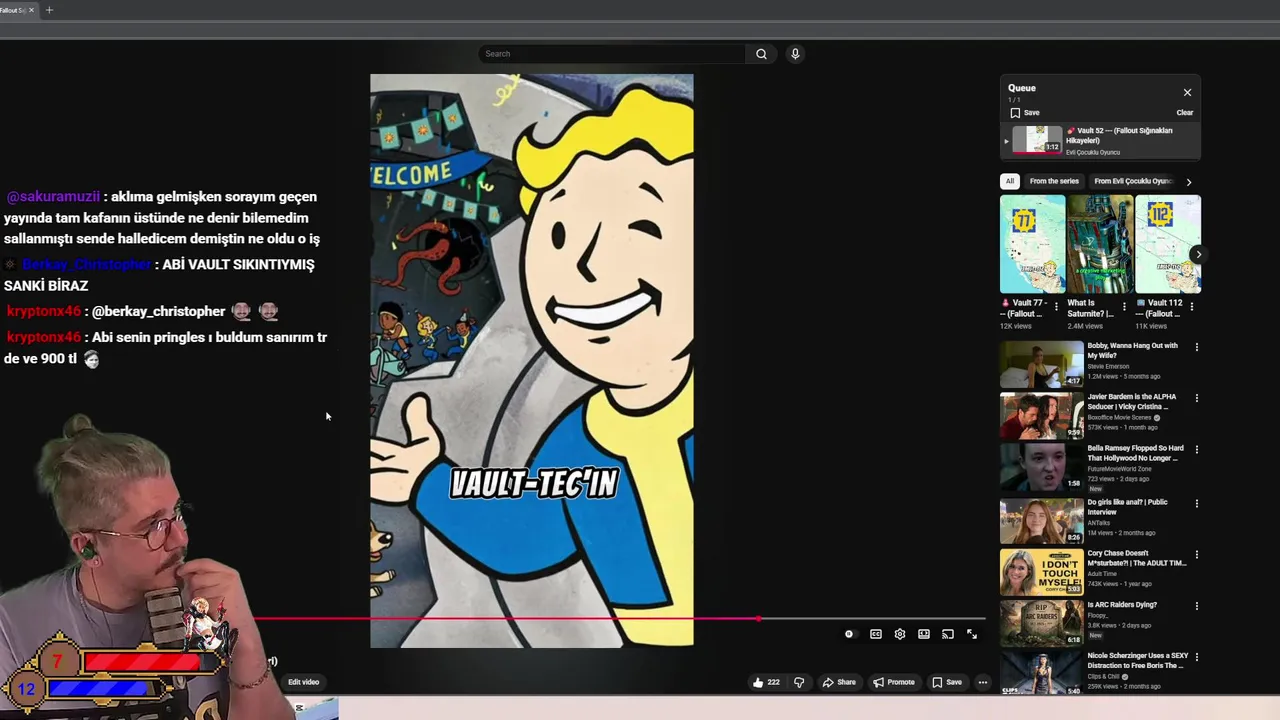Toggle closed captions in player
Image resolution: width=1280 pixels, height=720 pixels.
[x=875, y=634]
